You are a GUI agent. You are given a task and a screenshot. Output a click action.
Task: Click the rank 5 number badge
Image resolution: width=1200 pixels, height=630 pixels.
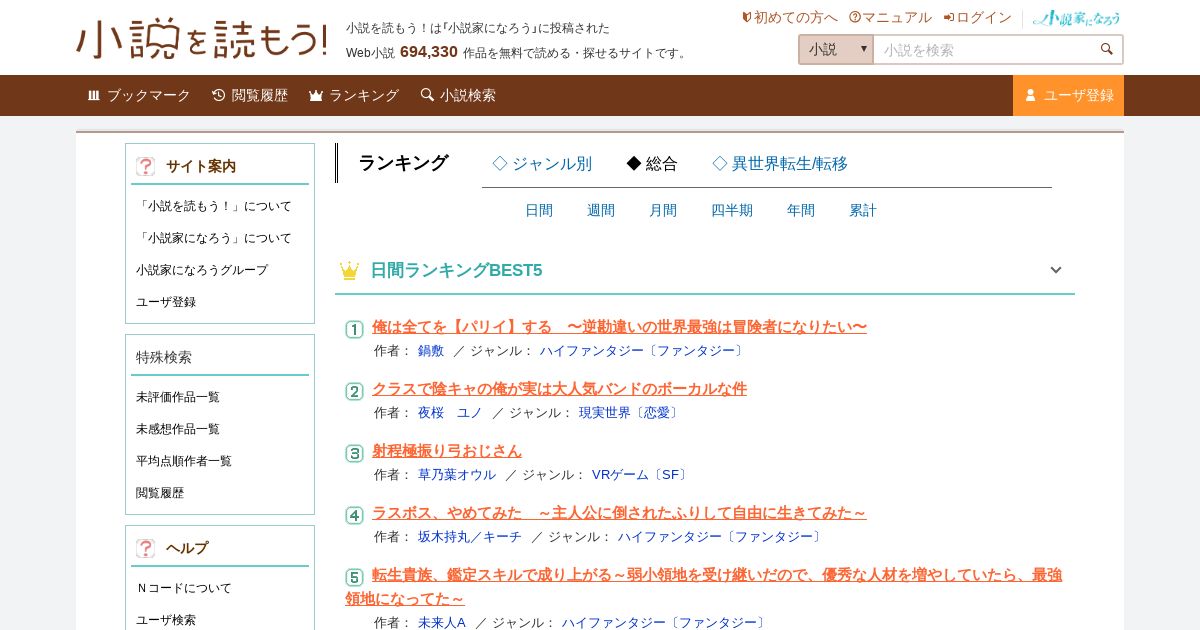354,577
